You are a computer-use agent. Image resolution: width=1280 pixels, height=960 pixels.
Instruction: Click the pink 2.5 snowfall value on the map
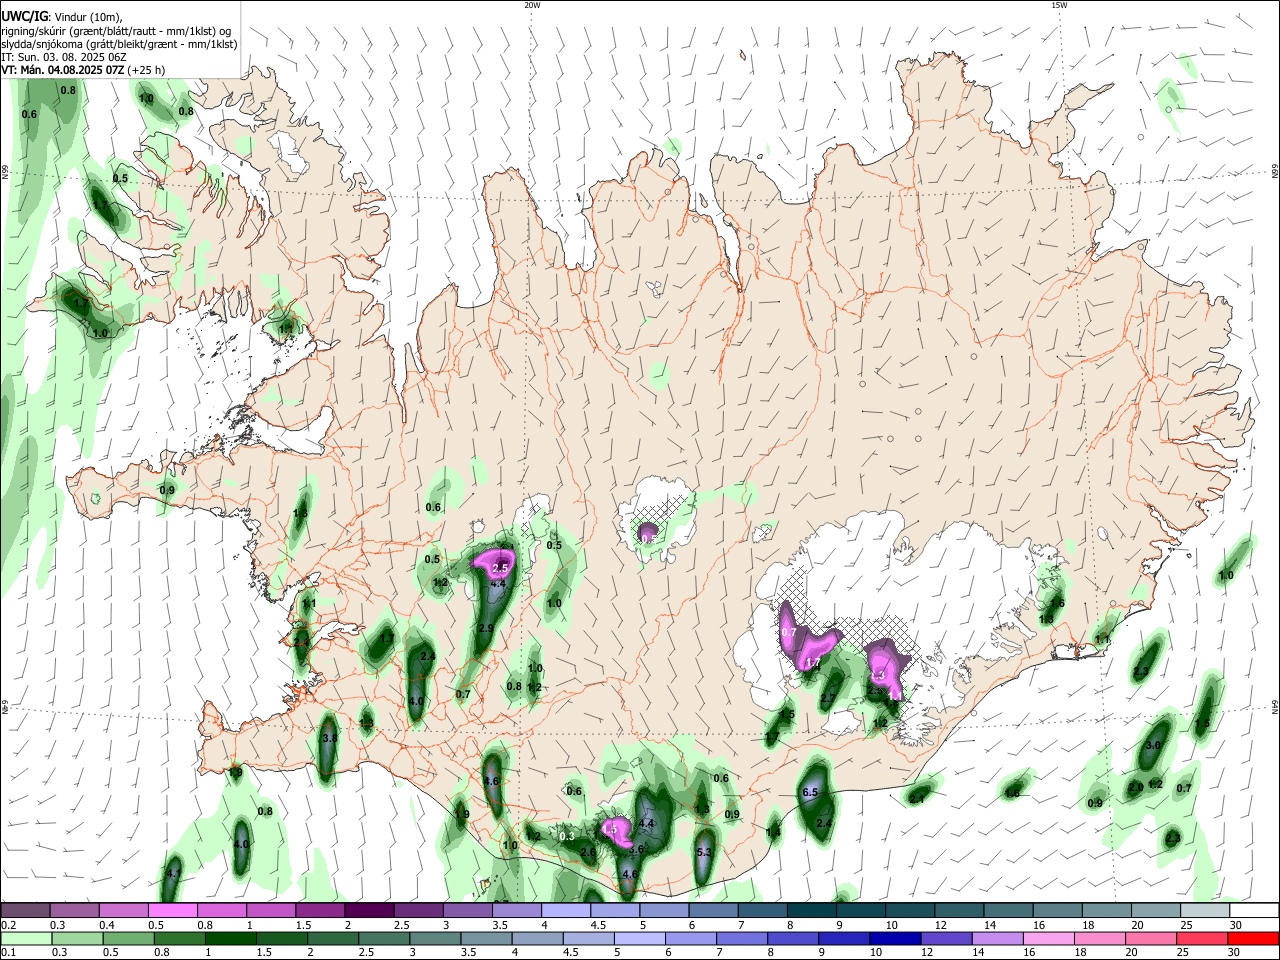coord(501,567)
